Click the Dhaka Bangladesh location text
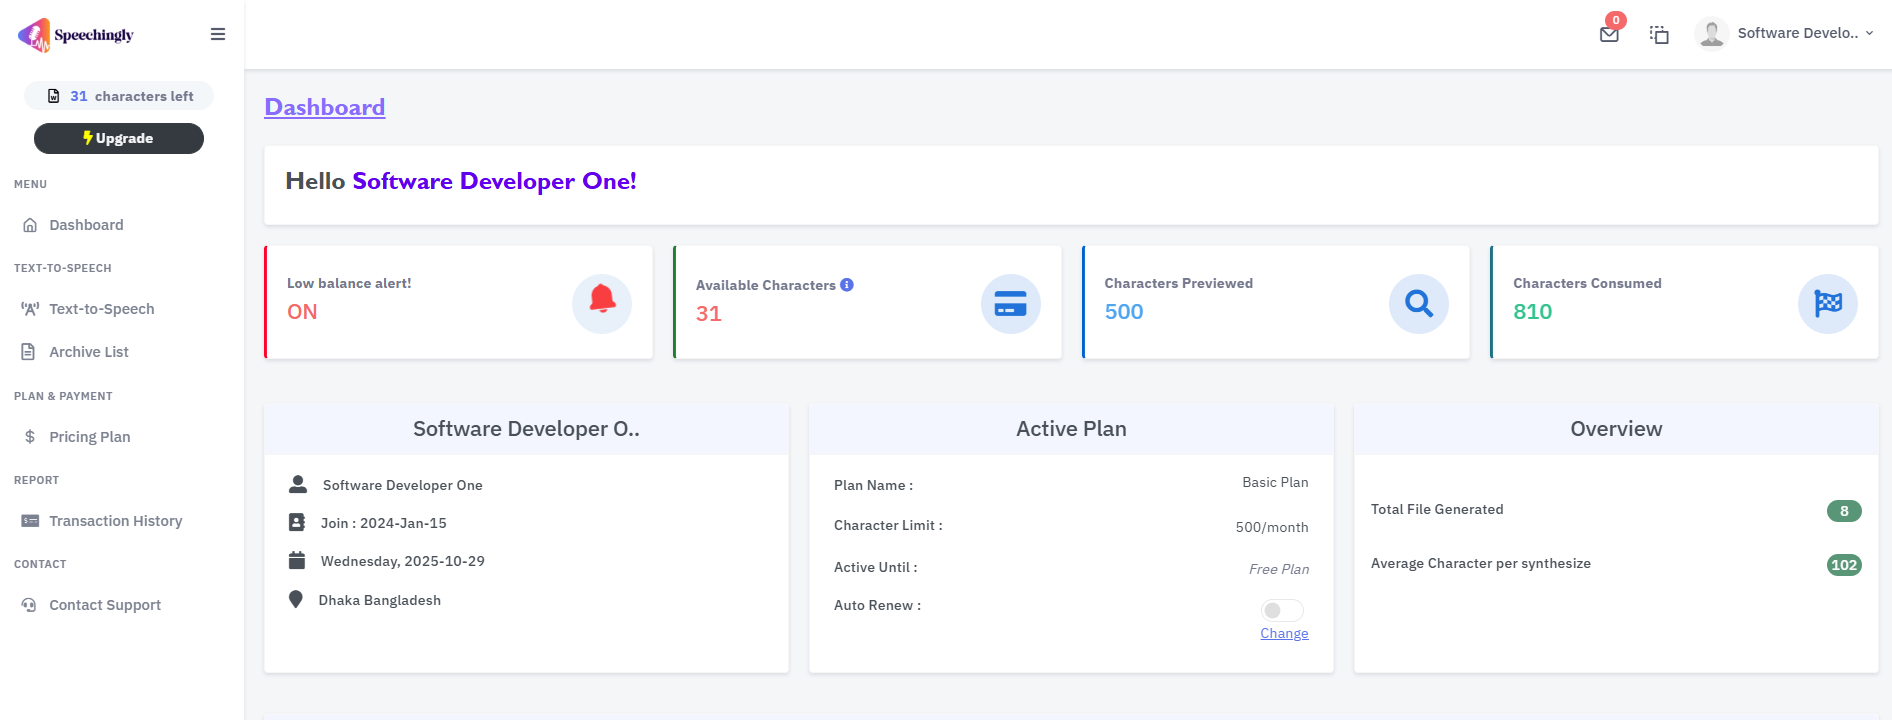Viewport: 1892px width, 720px height. point(380,600)
